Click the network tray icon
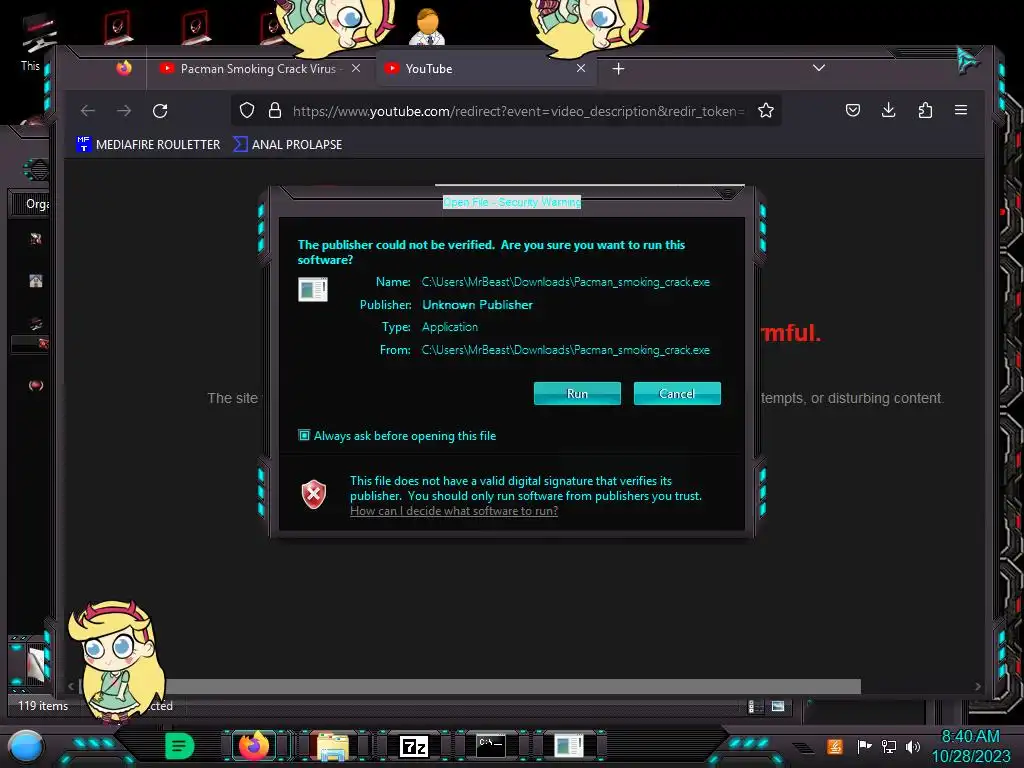Screen dimensions: 1024x768 [889, 746]
